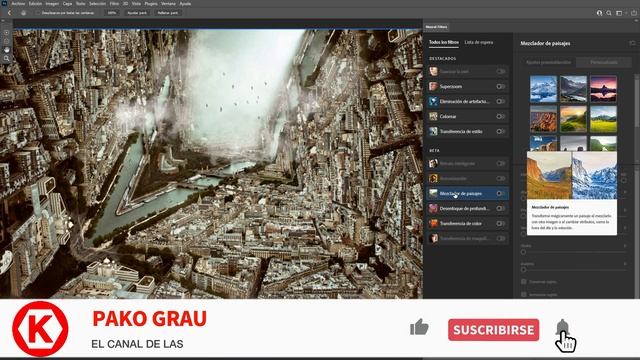Click the Invierno slider handle
This screenshot has width=640, height=360.
[523, 270]
